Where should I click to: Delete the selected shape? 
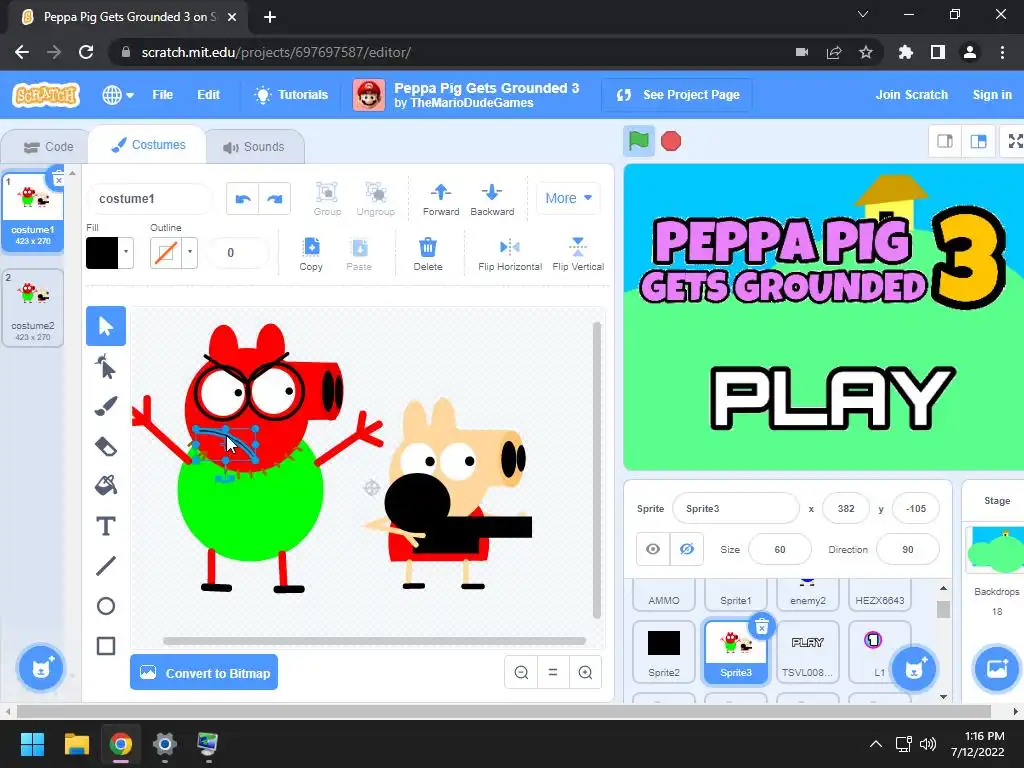[x=428, y=254]
